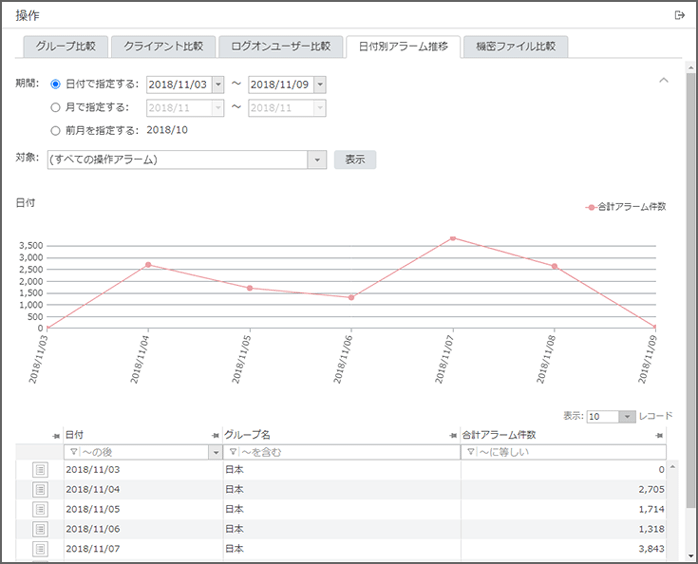
Task: Collapse the filter panel with the chevron
Action: tap(662, 80)
